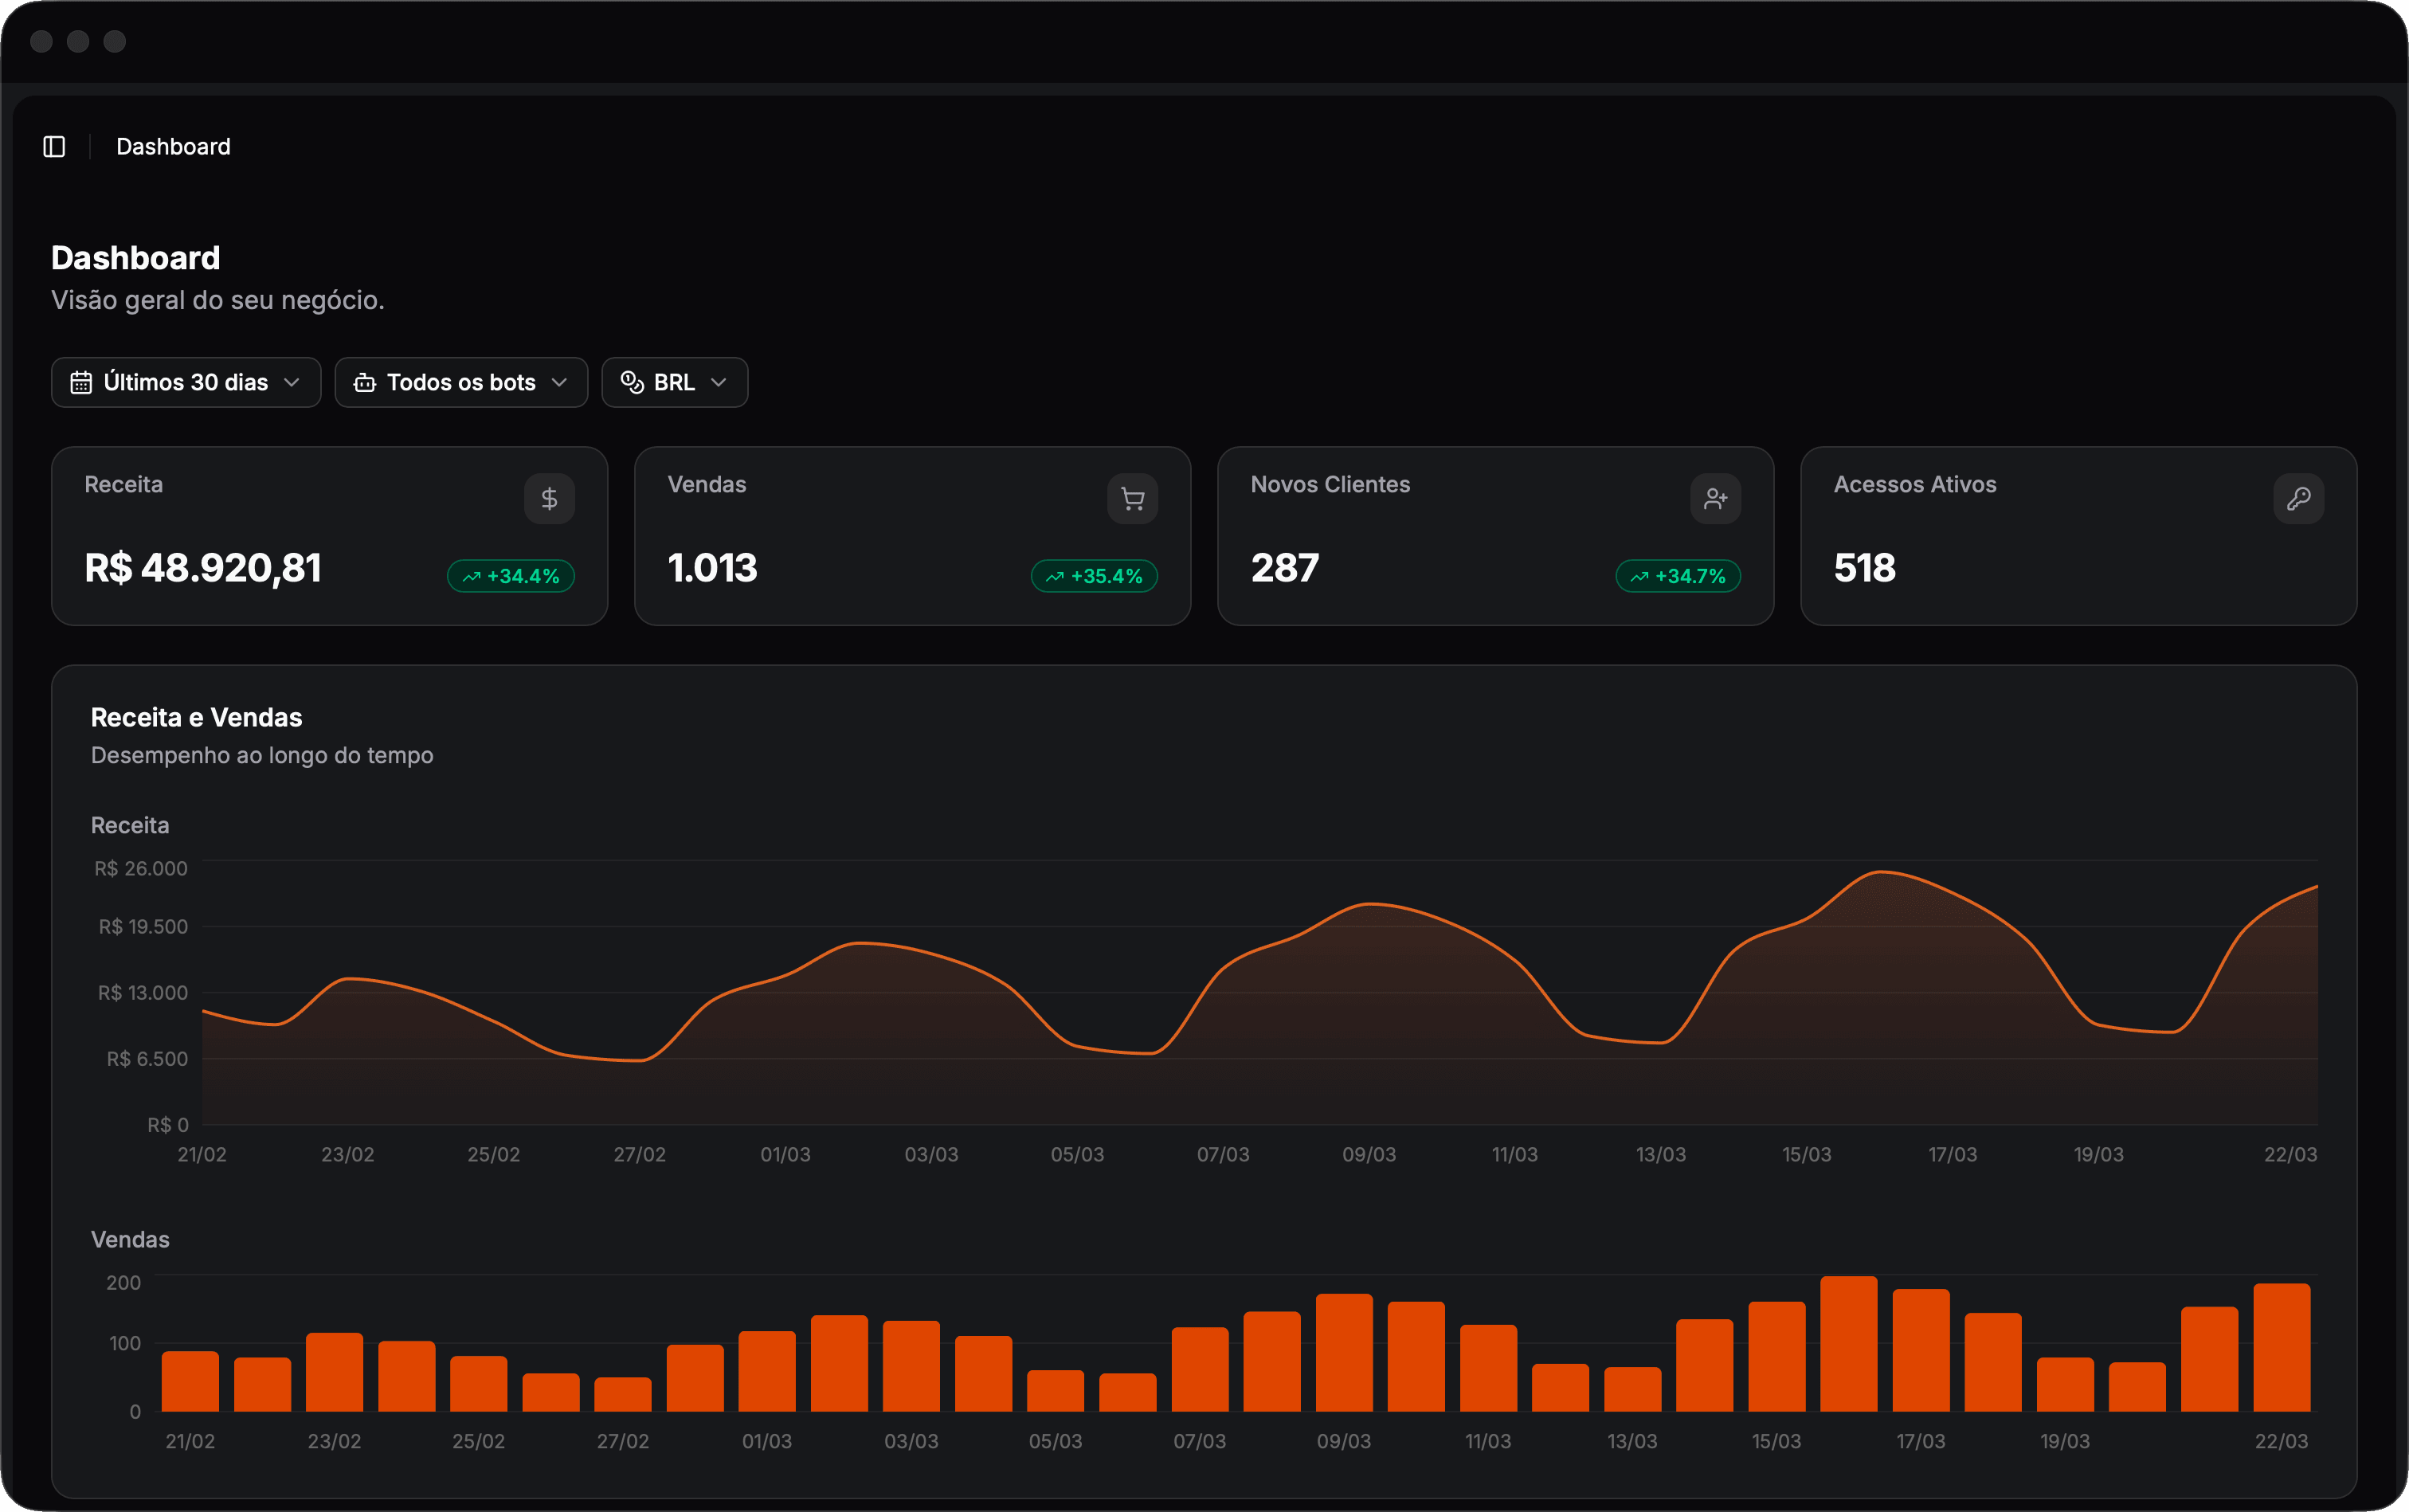Viewport: 2409px width, 1512px height.
Task: Click the +35.4% growth badge on Vendas
Action: [1094, 576]
